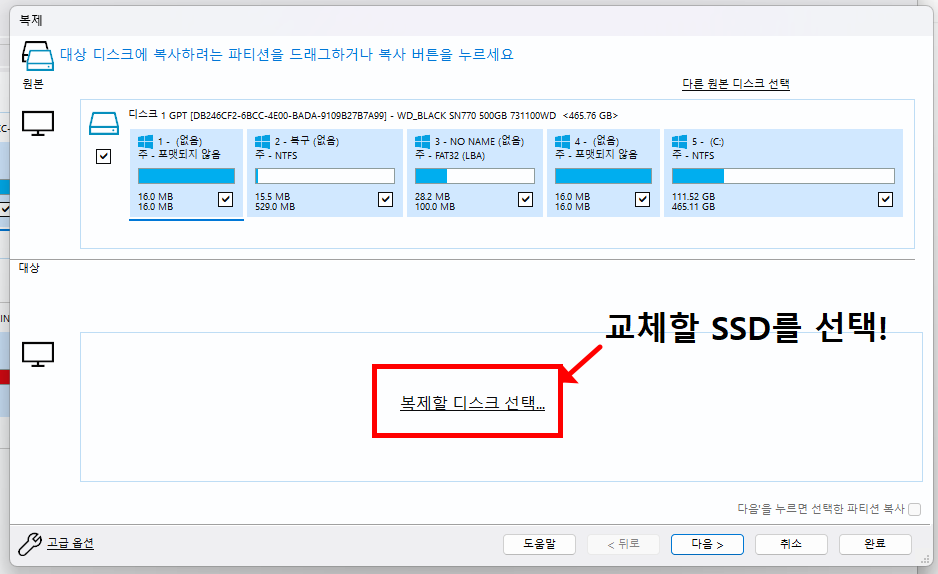The width and height of the screenshot is (938, 574).
Task: Uncheck the 복구 NTFS partition checkbox
Action: 386,199
